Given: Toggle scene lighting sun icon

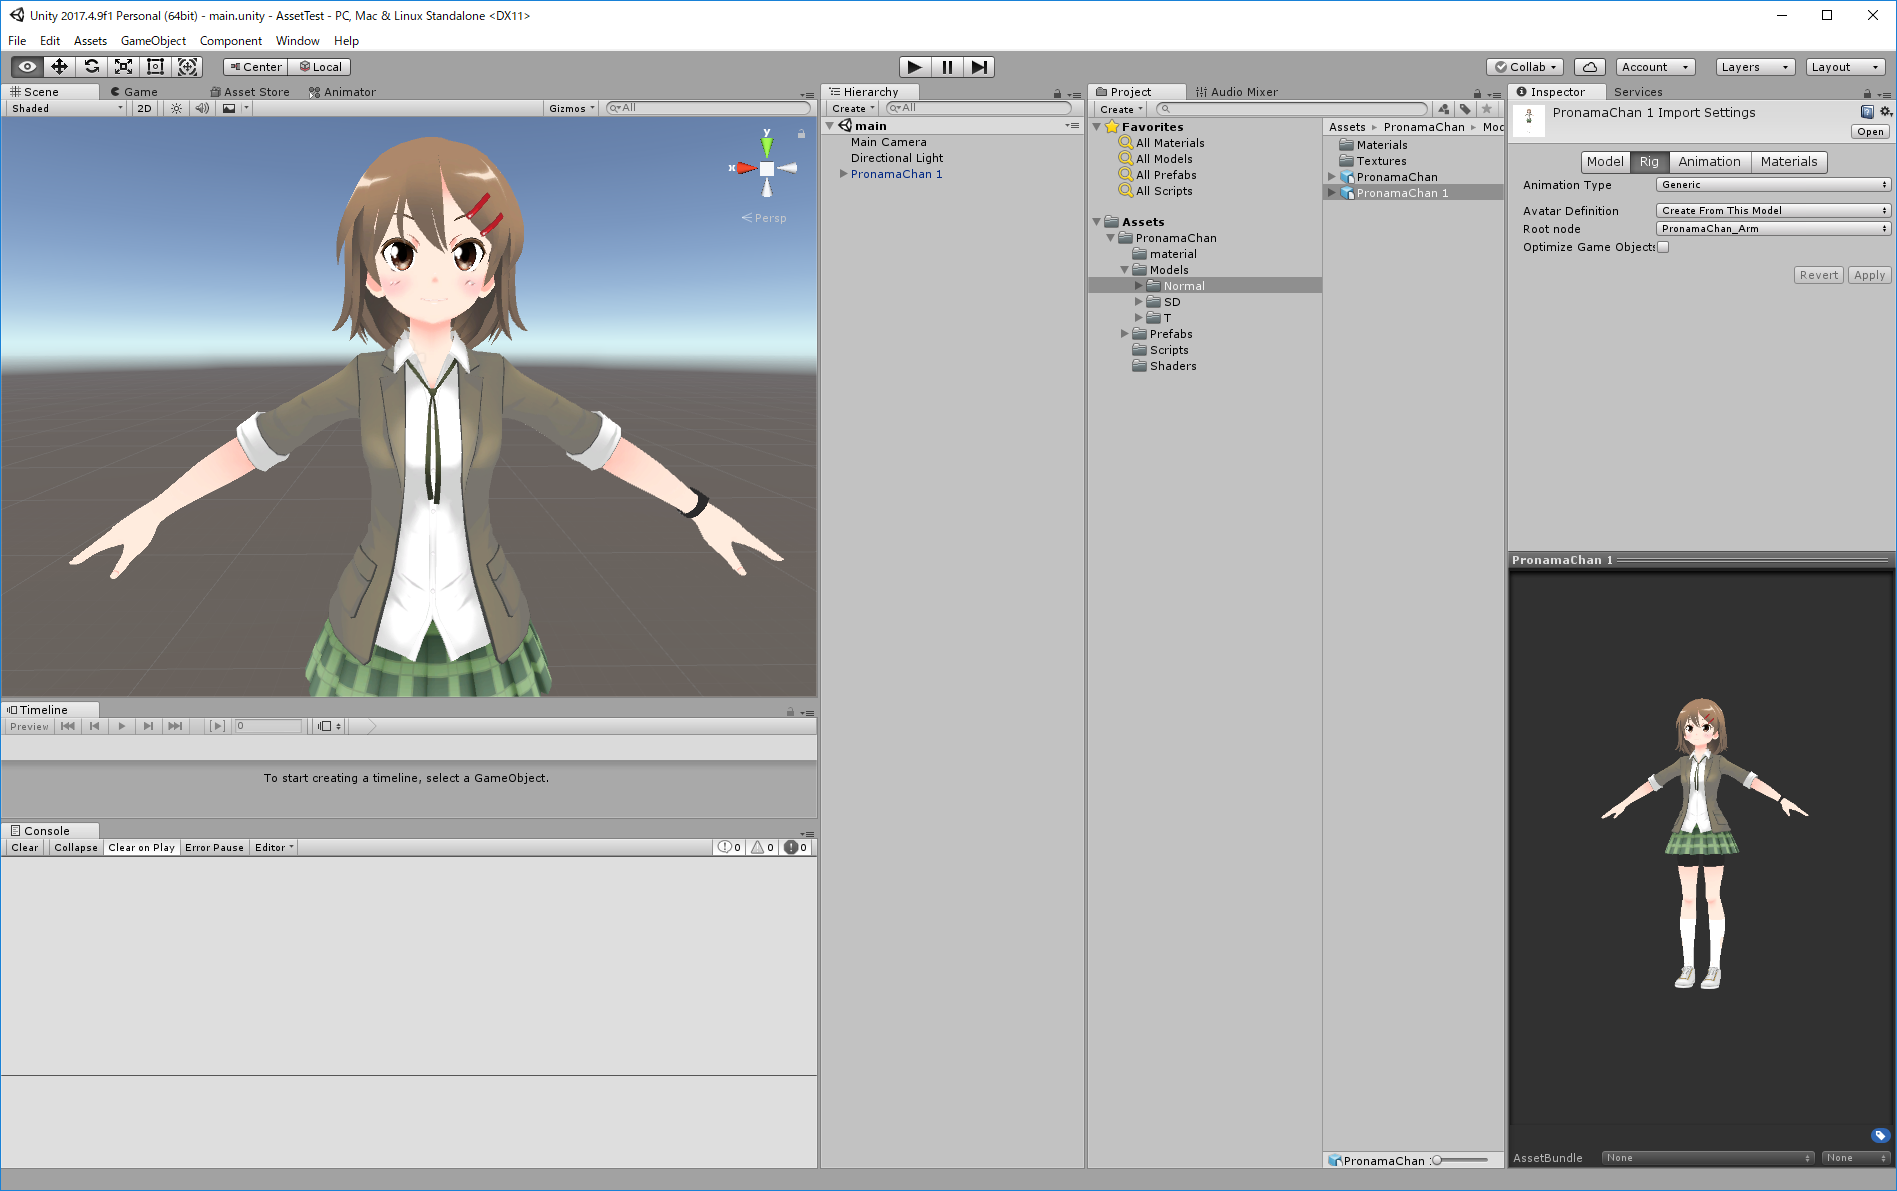Looking at the screenshot, I should (x=176, y=108).
